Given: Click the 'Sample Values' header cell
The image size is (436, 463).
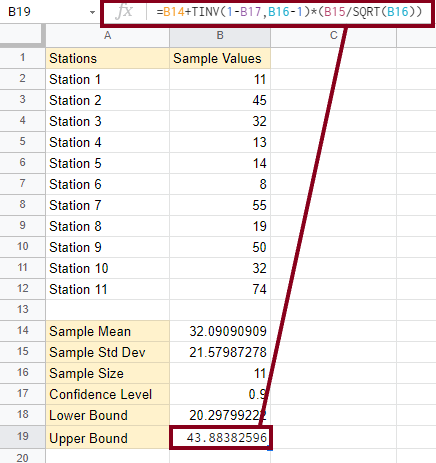Looking at the screenshot, I should click(220, 58).
